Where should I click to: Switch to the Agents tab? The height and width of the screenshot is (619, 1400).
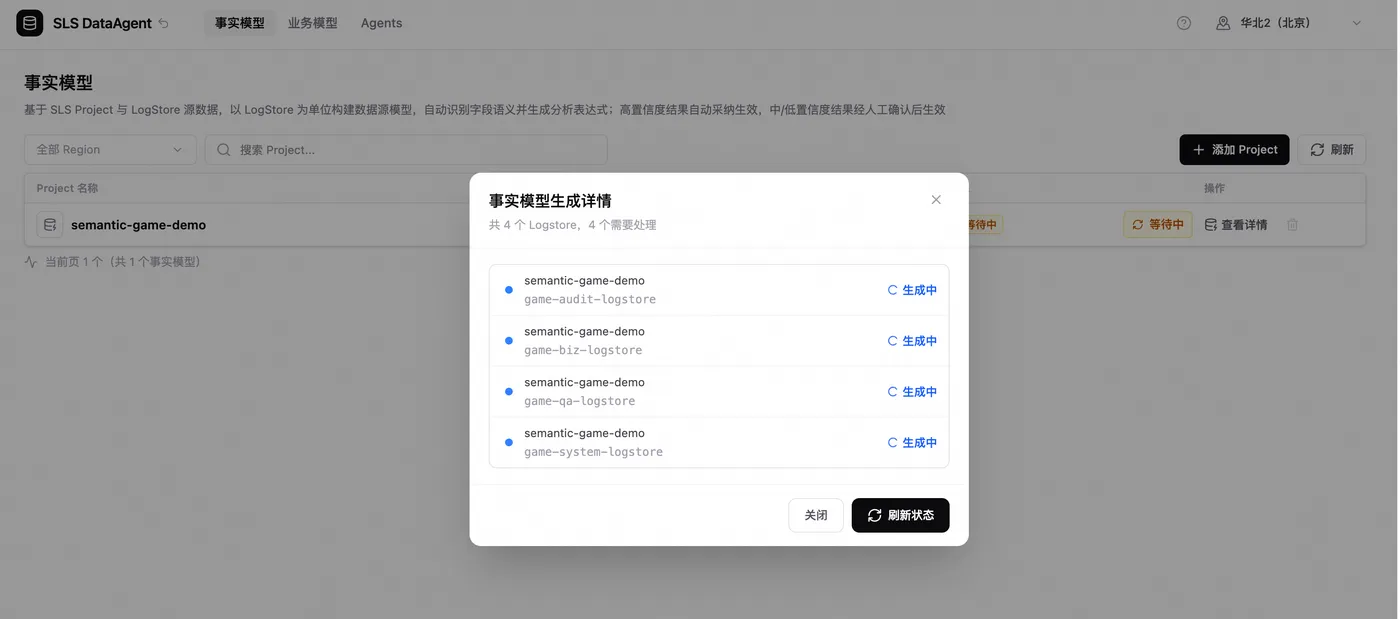(x=382, y=23)
